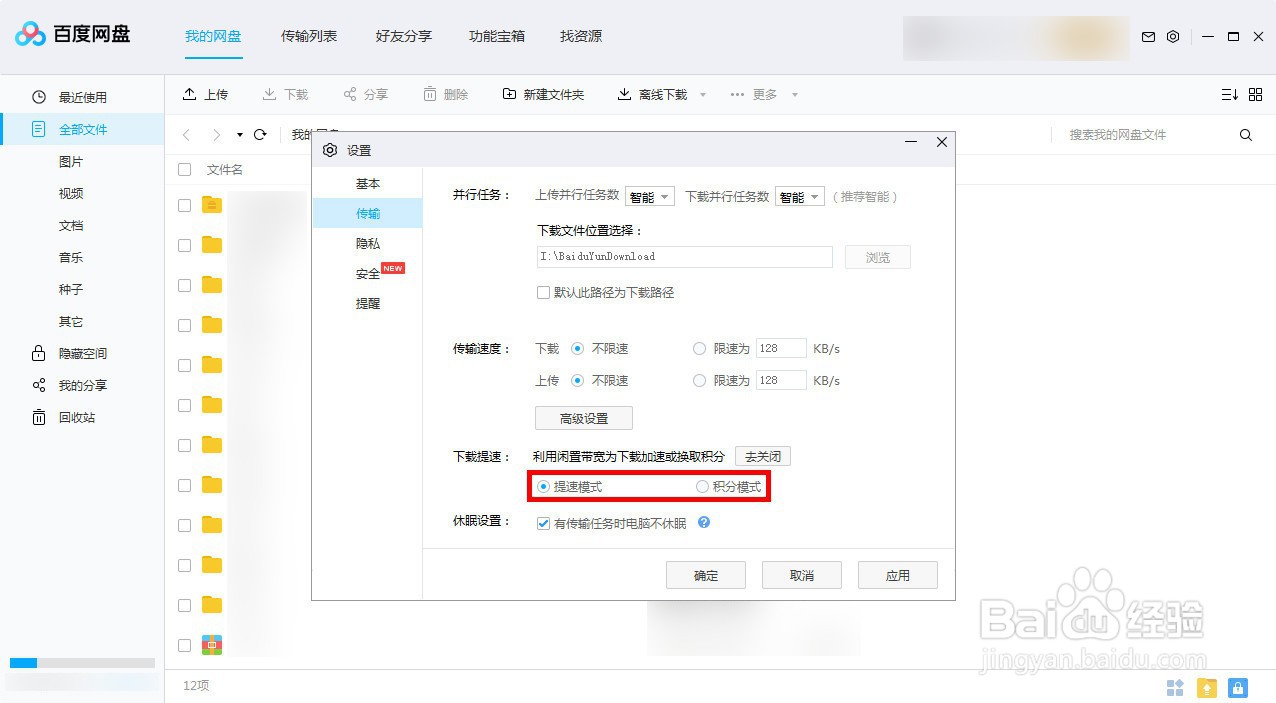This screenshot has height=703, width=1276.
Task: Check 默认此路径为下载路径 checkbox
Action: [x=543, y=292]
